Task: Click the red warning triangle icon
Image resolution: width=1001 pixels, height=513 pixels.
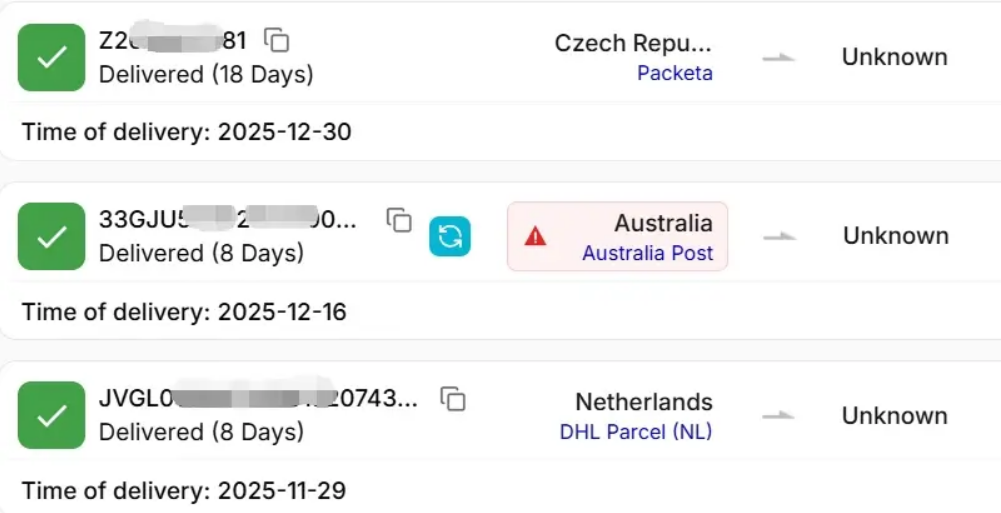Action: 536,236
